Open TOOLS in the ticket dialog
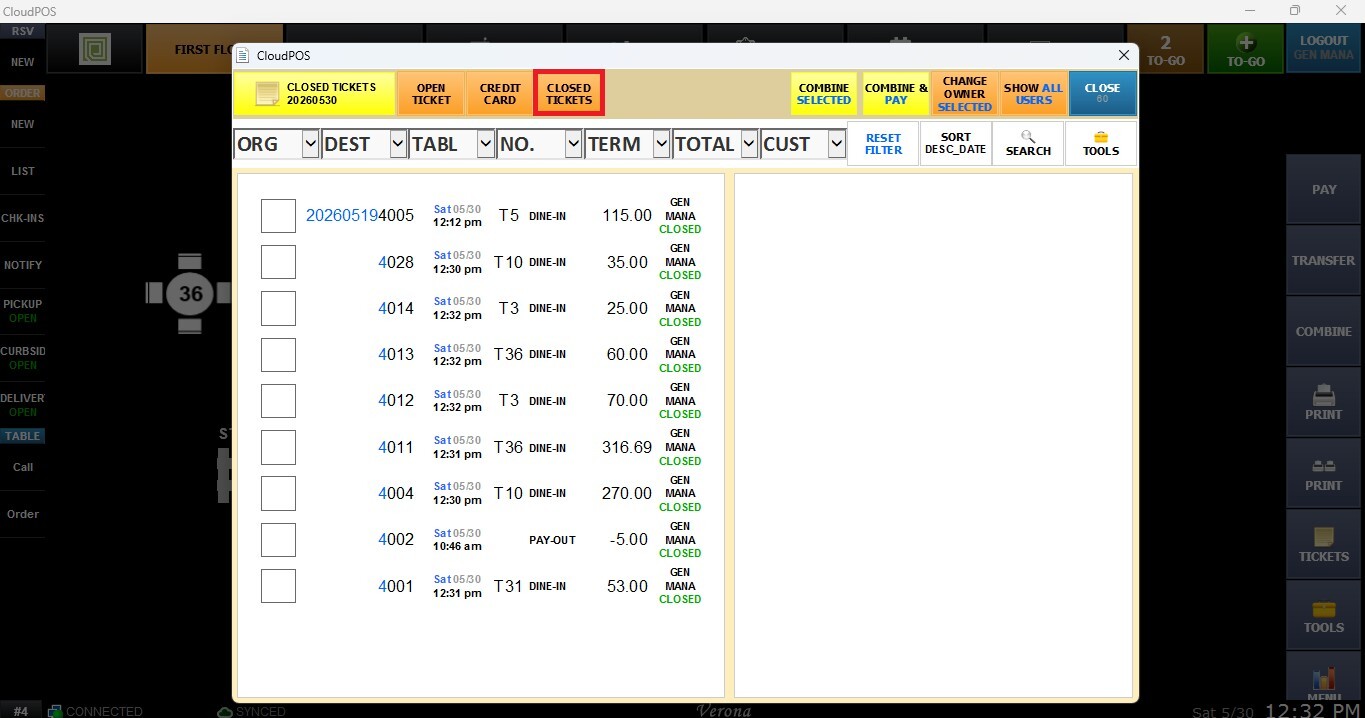Screen dimensions: 1365x718 point(1101,144)
